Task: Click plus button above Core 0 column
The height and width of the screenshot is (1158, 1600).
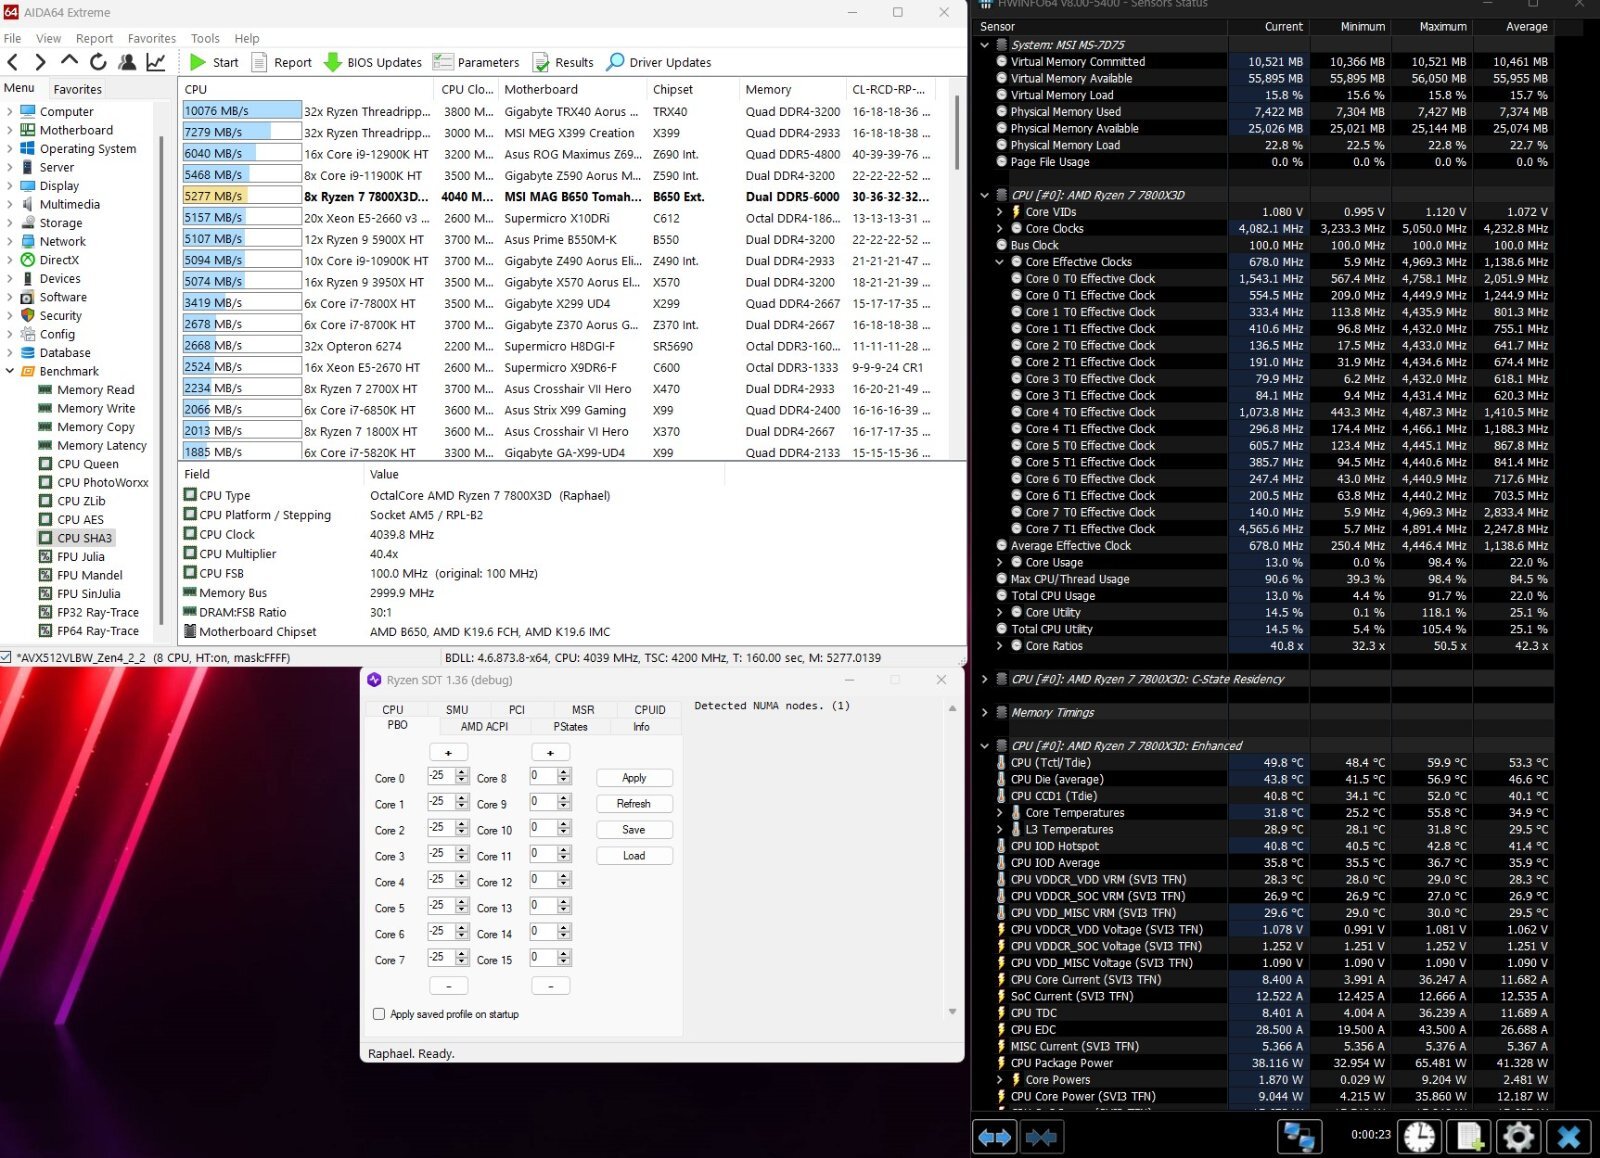Action: point(448,752)
